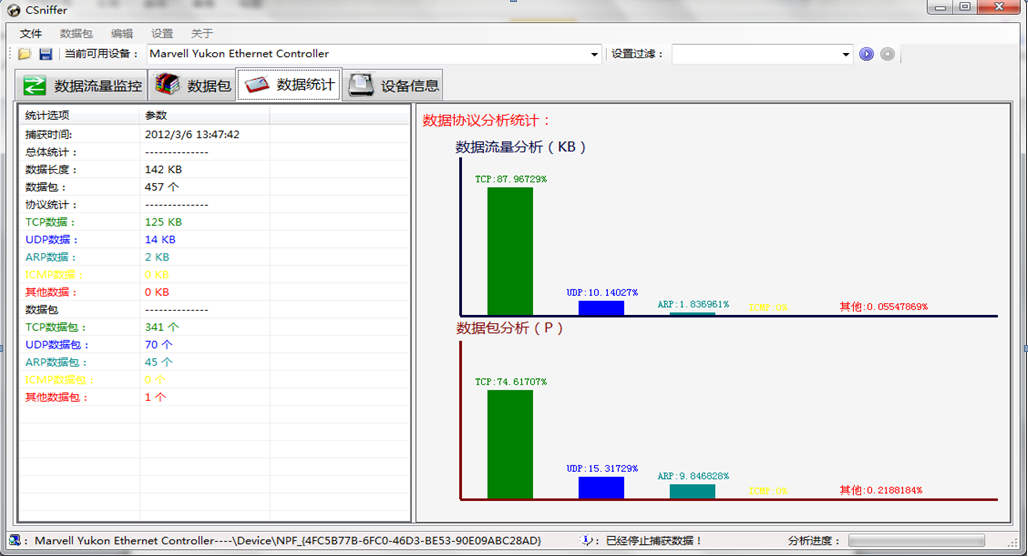This screenshot has width=1028, height=557.
Task: Click the value 45 个
Action: pyautogui.click(x=159, y=362)
